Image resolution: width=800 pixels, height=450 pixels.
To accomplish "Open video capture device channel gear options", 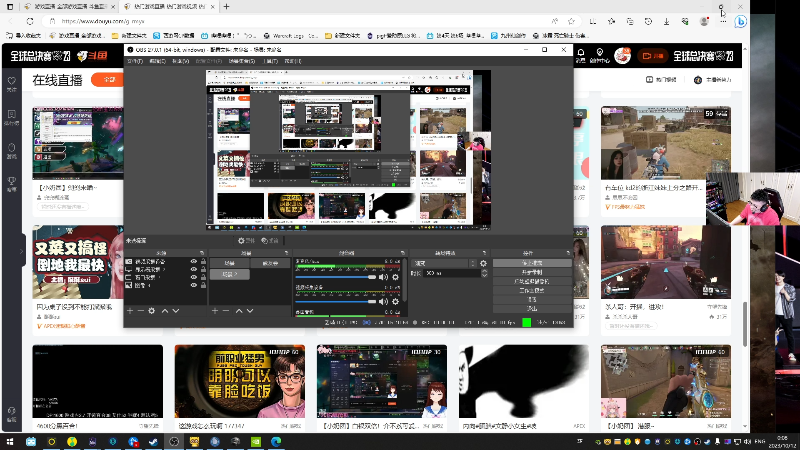I will pos(395,302).
